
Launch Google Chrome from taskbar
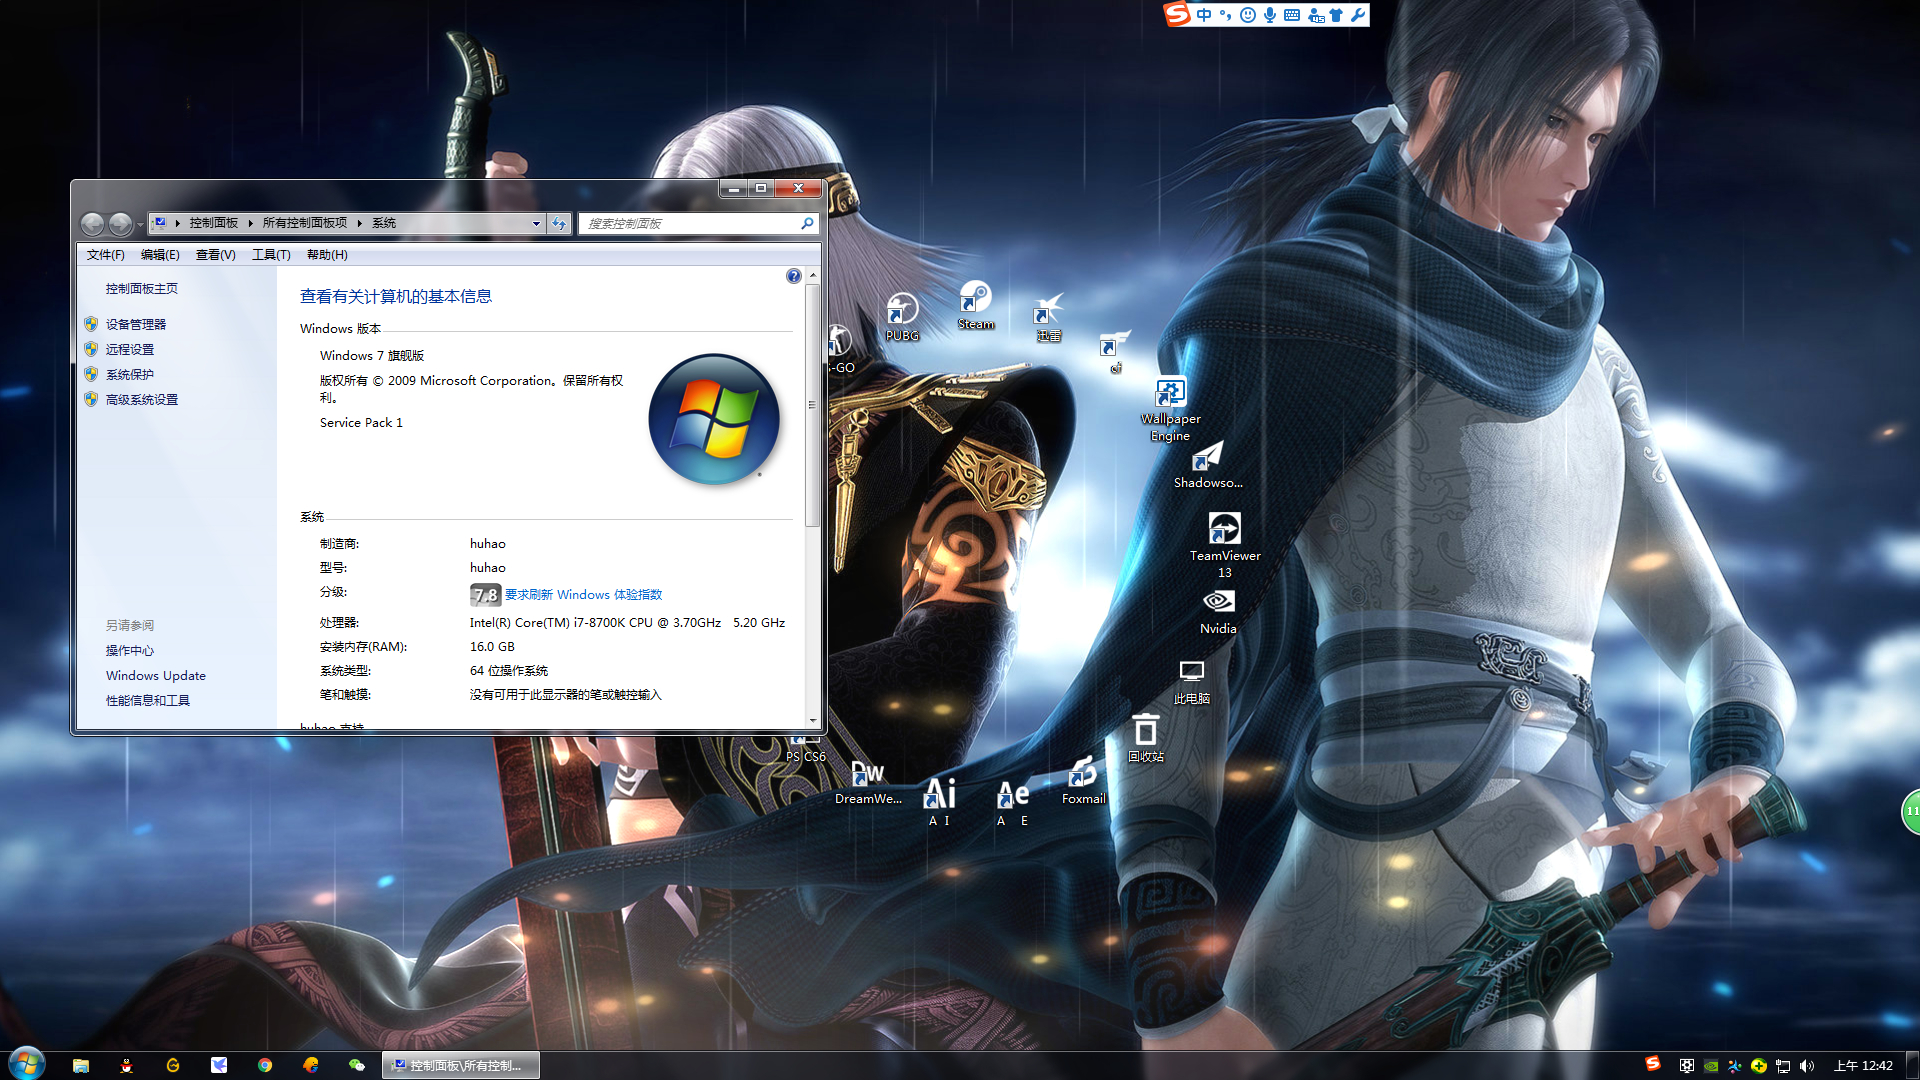[x=265, y=1066]
